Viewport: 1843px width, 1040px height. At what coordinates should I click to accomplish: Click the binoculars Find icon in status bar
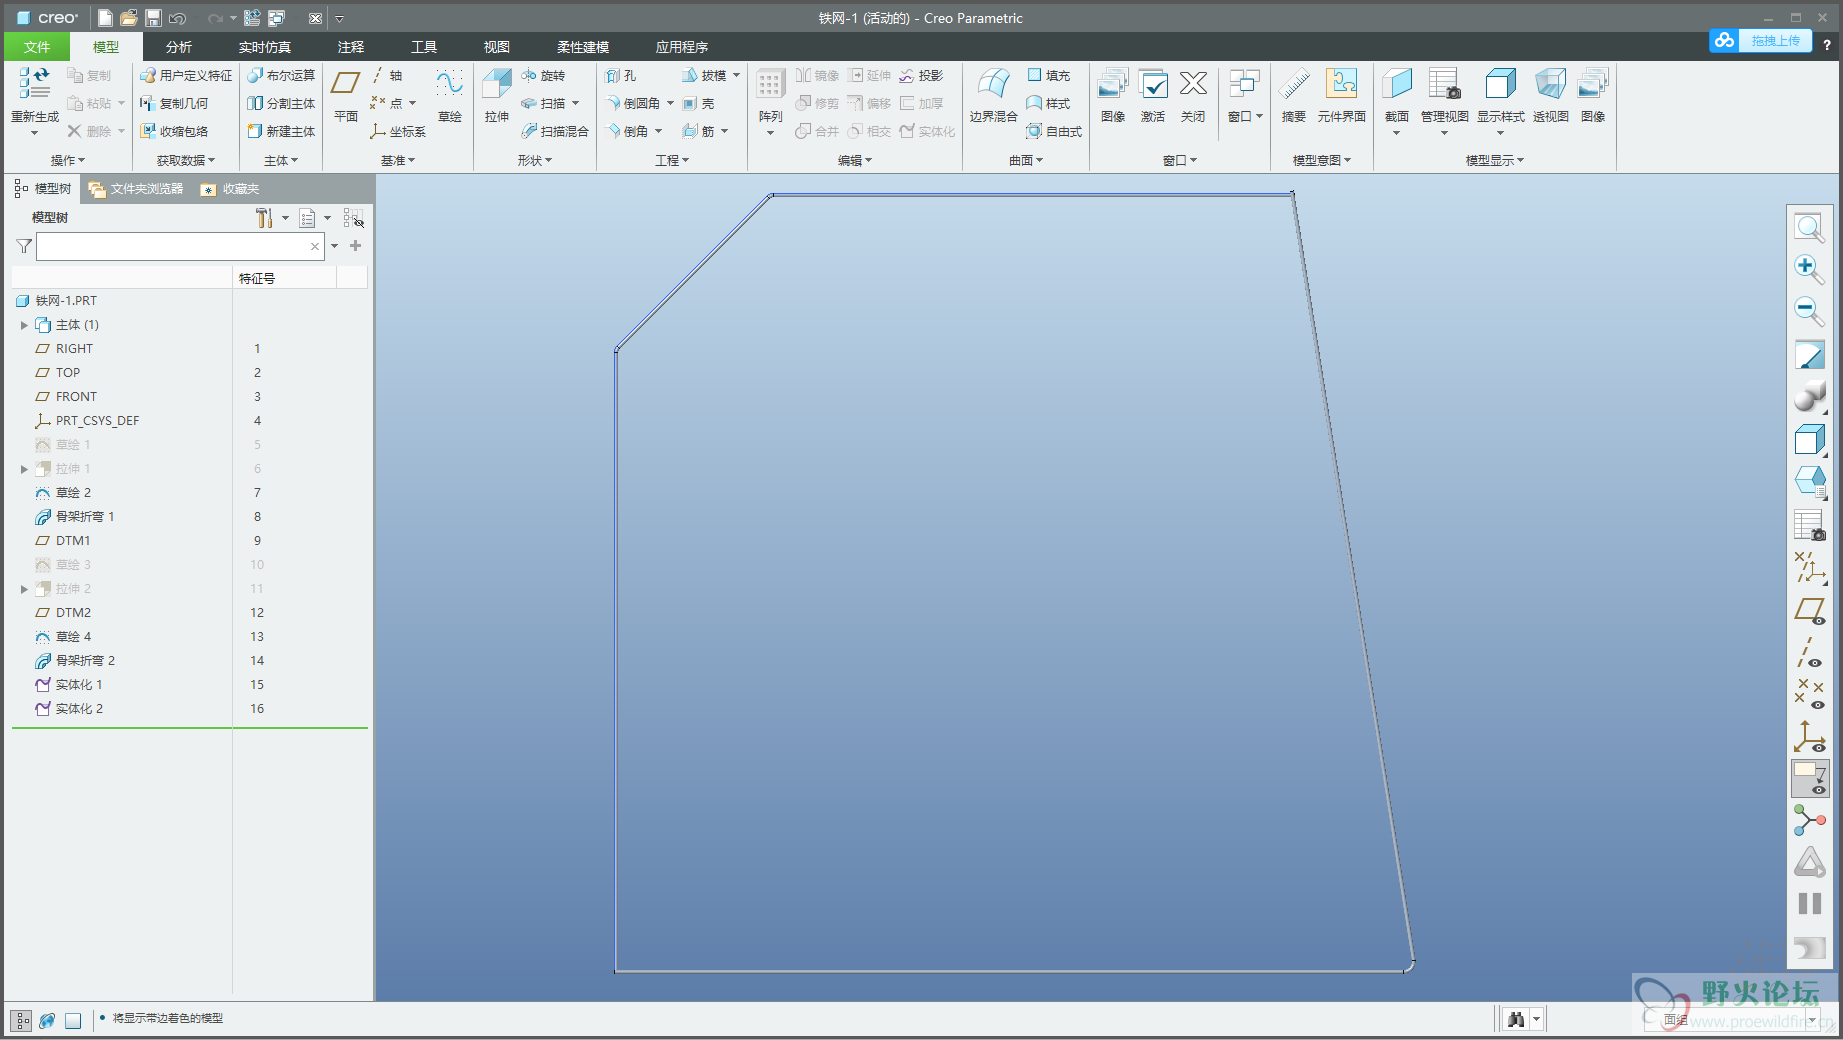click(x=1516, y=1019)
